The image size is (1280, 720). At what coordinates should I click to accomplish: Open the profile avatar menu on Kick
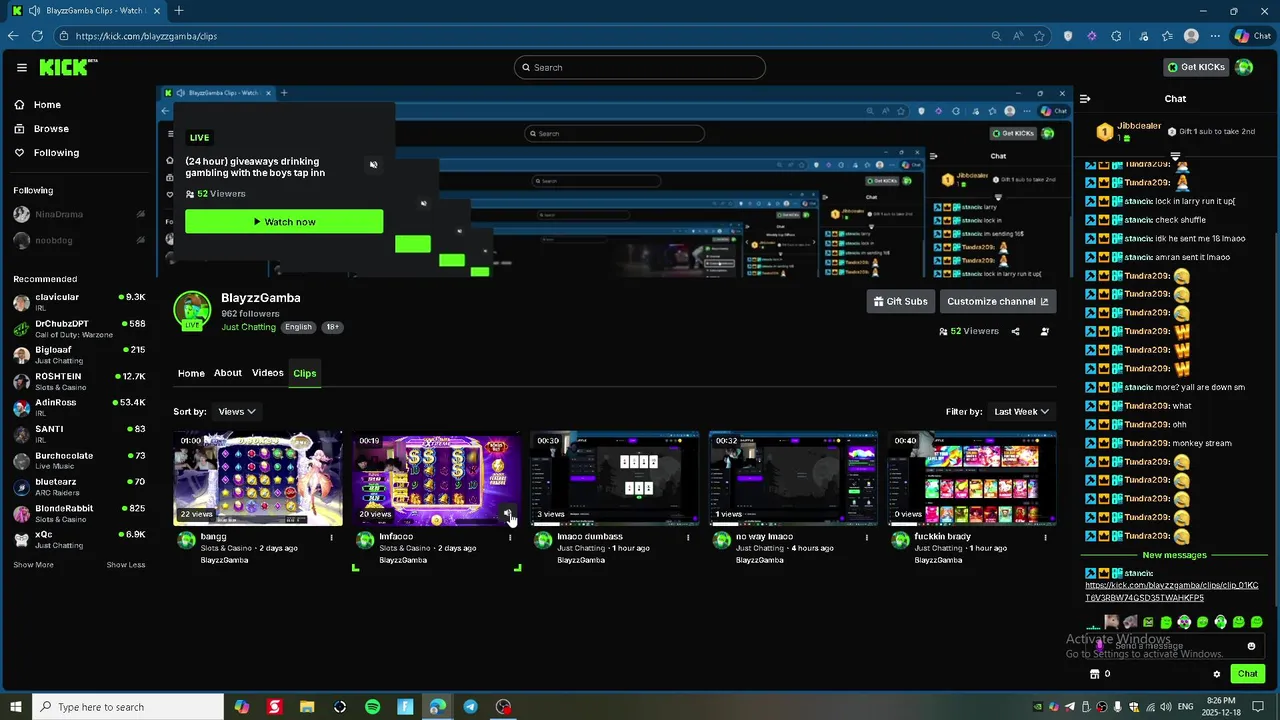1244,67
